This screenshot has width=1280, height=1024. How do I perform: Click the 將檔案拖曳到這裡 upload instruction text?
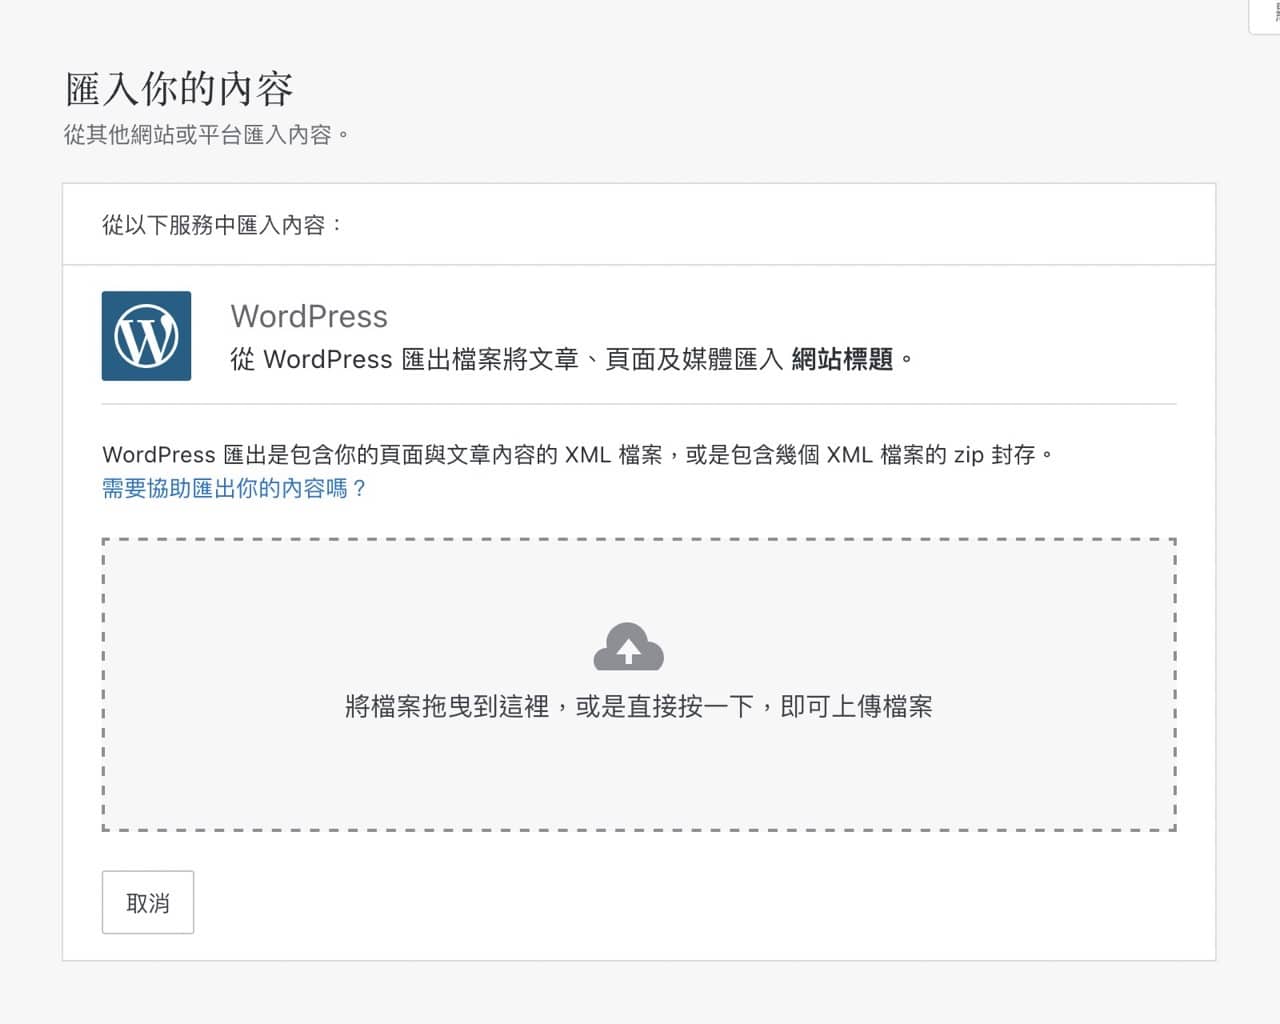click(x=639, y=707)
